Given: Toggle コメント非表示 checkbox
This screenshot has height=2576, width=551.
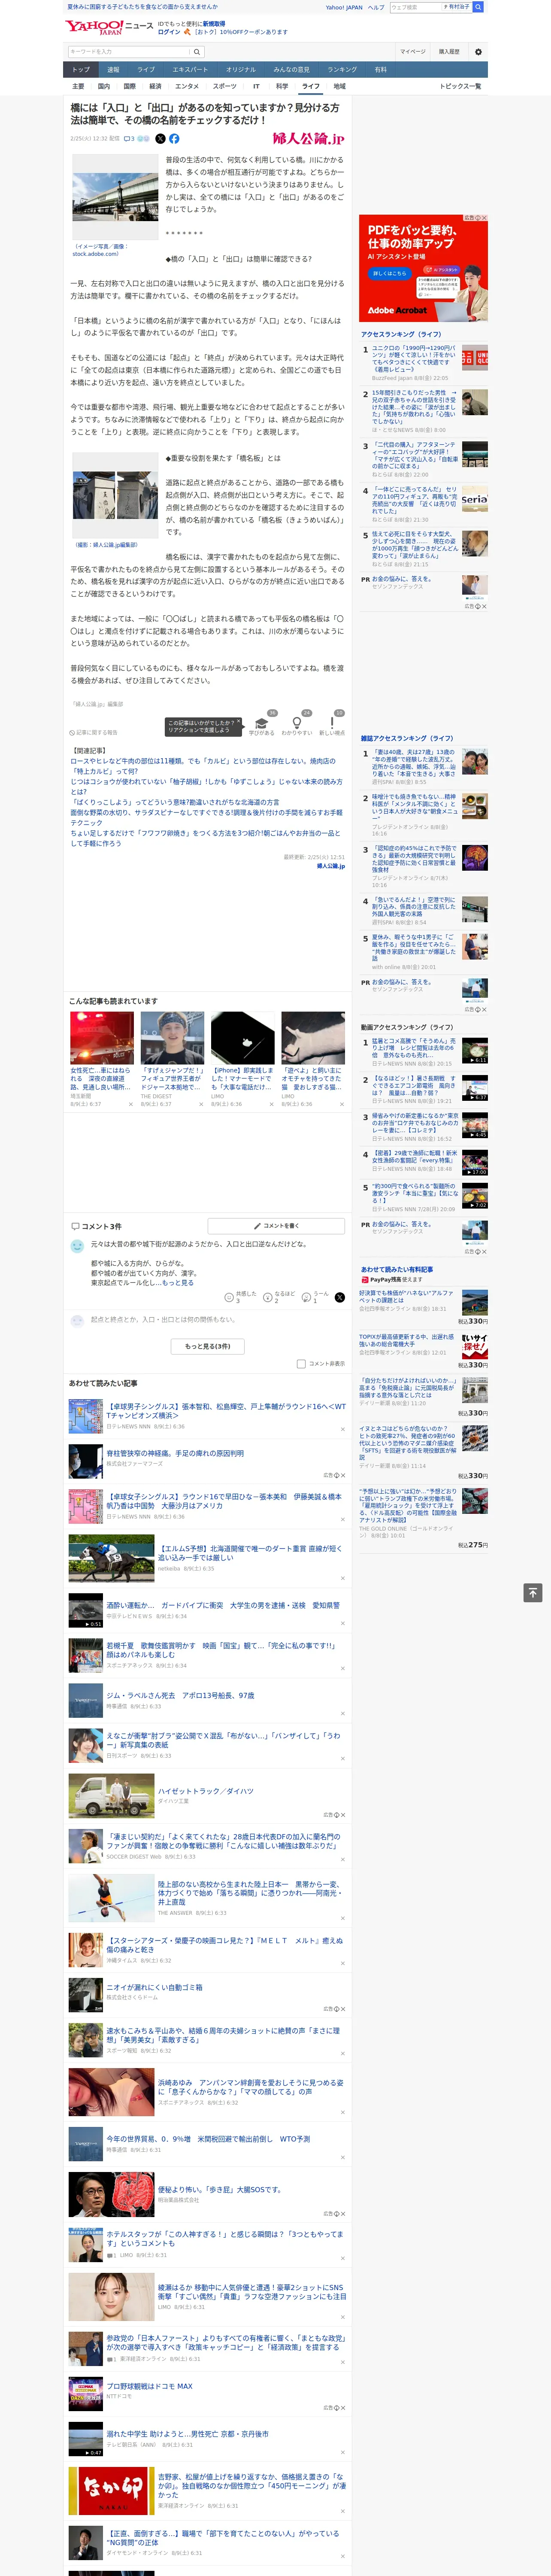Looking at the screenshot, I should [301, 1363].
